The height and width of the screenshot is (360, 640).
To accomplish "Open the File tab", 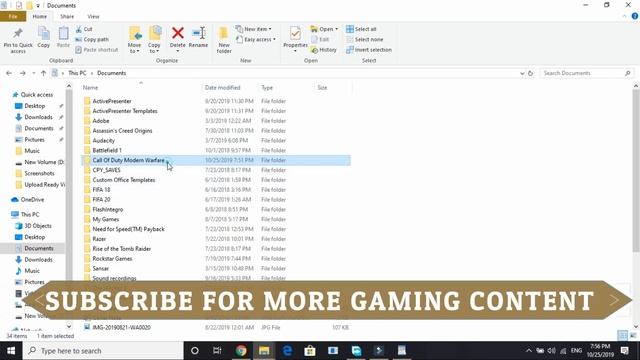I will pos(13,16).
